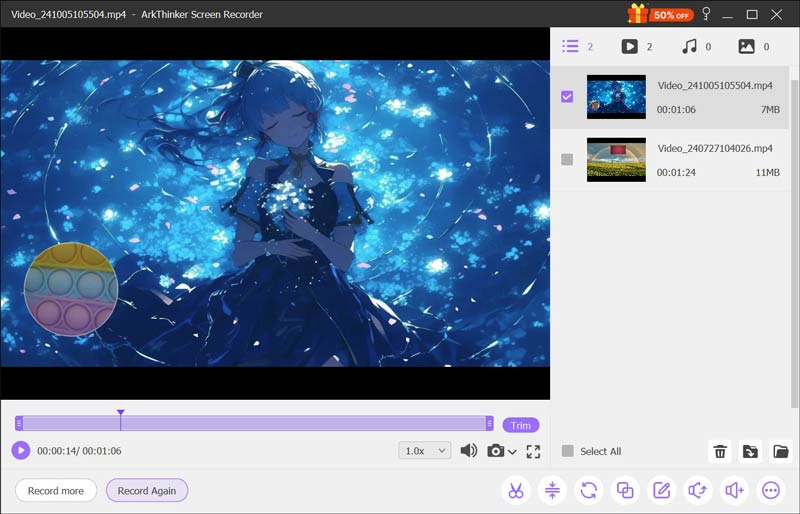Click the 50% OFF gift offer
Screen dimensions: 800x514
(x=661, y=14)
